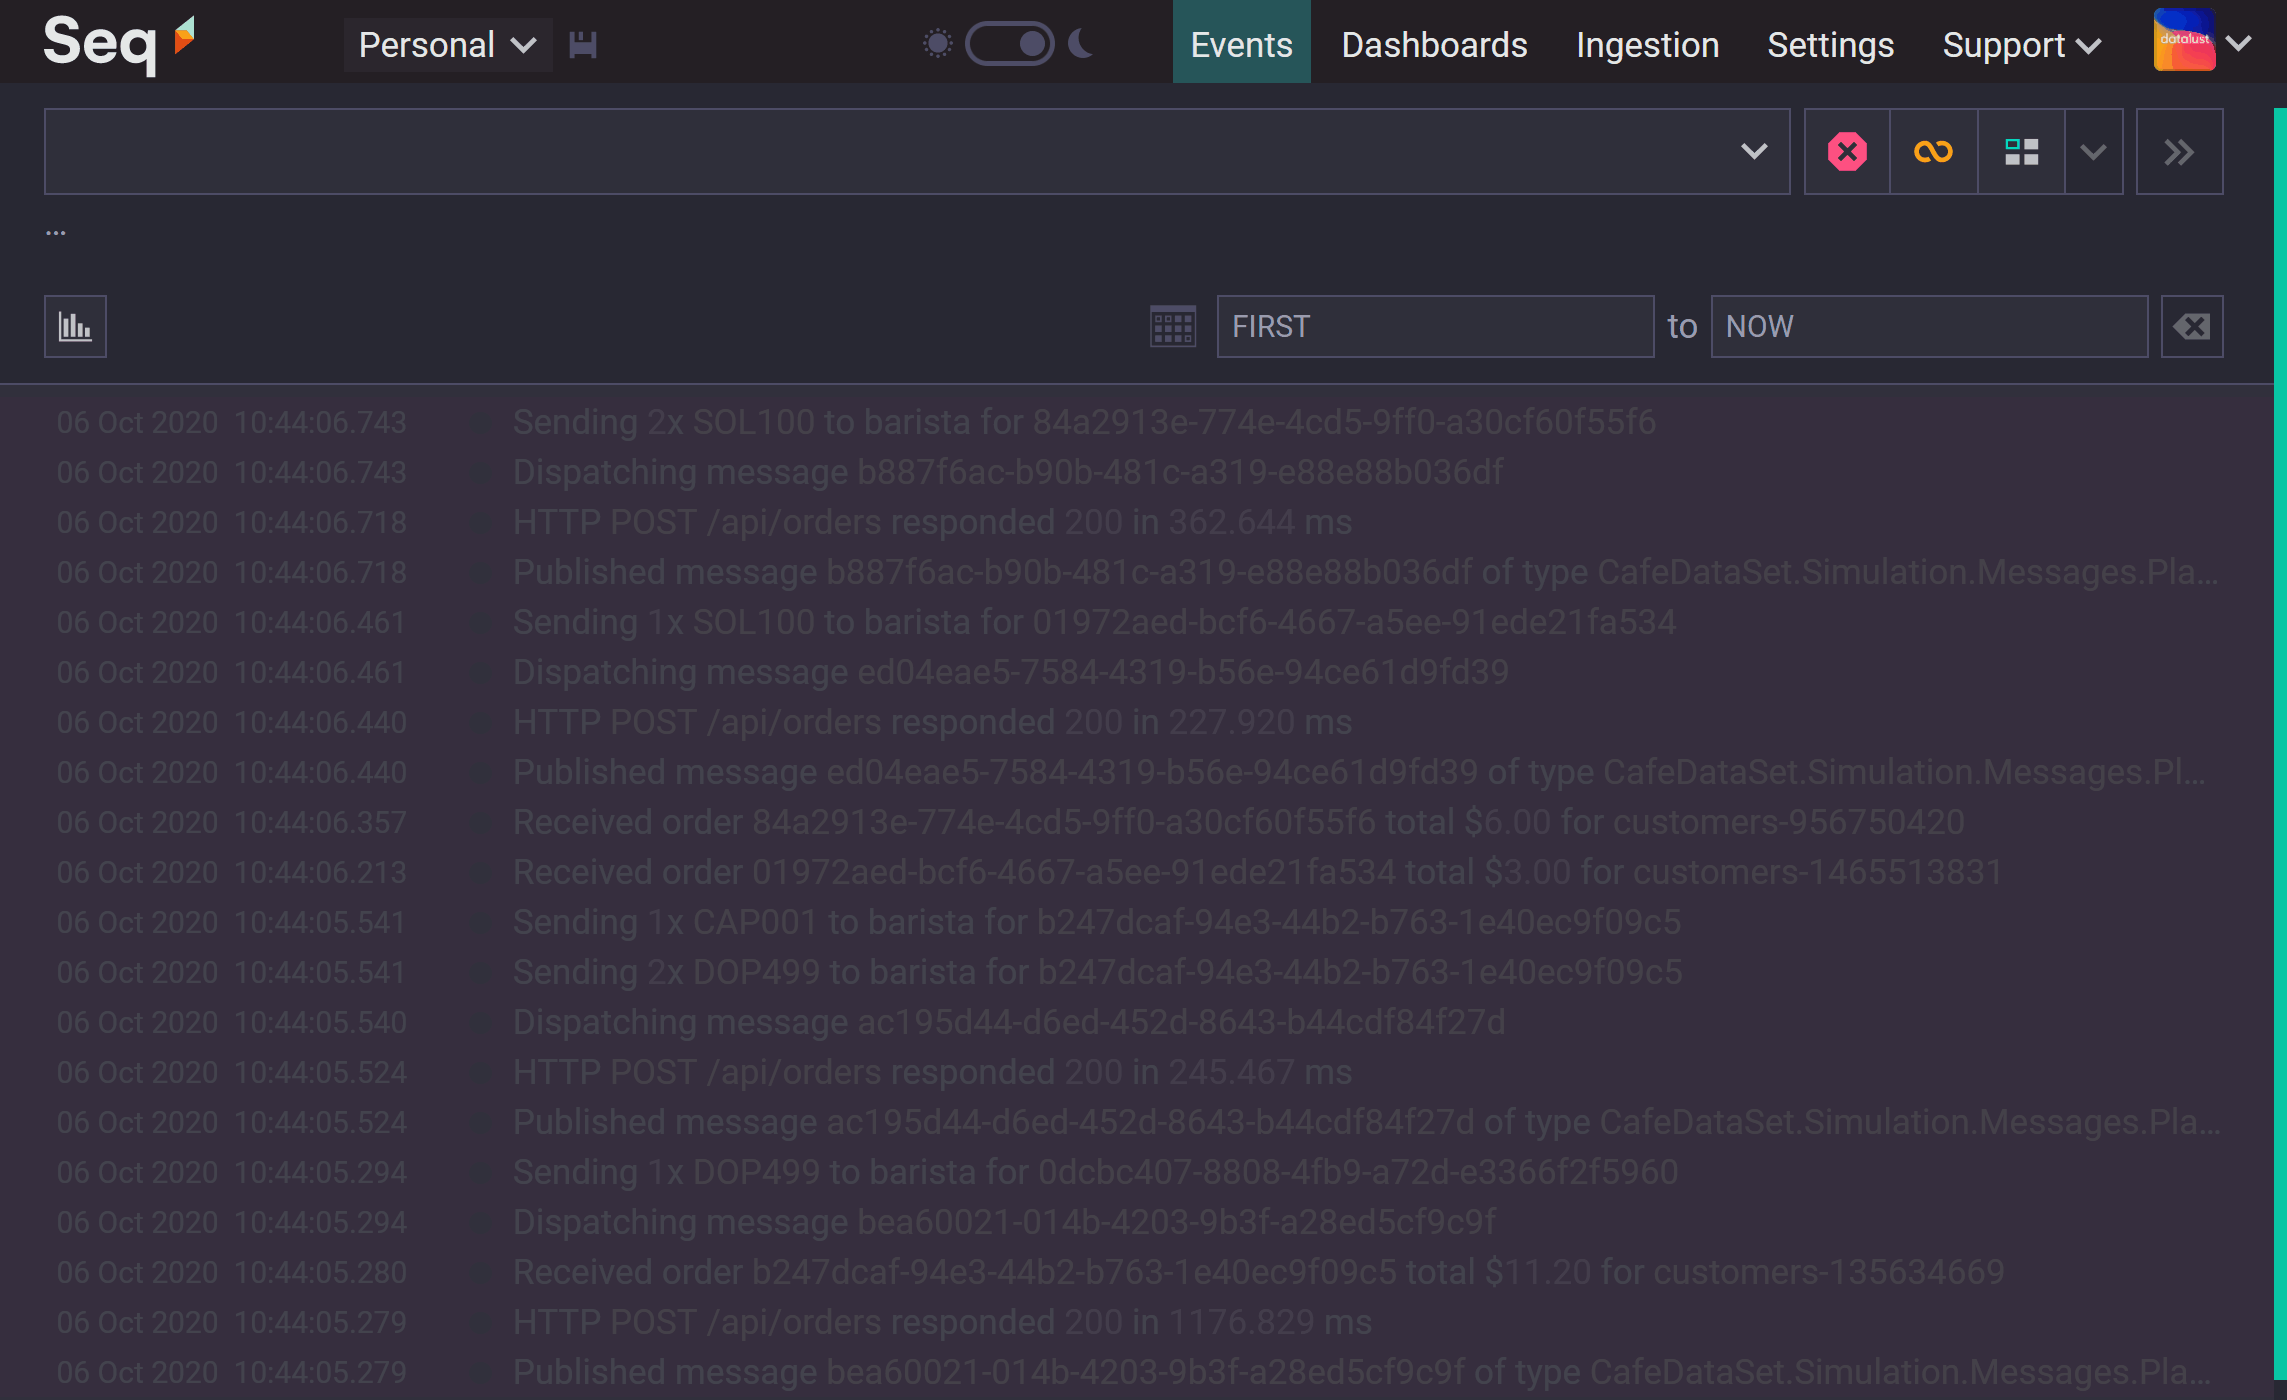Image resolution: width=2287 pixels, height=1400 pixels.
Task: Open the Support menu
Action: tap(2020, 45)
